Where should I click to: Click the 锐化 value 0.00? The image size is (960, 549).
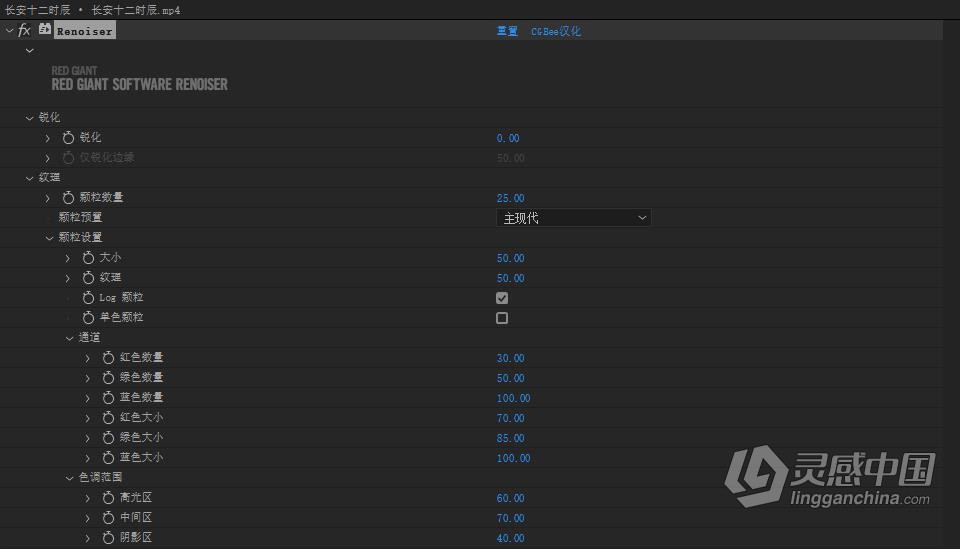coord(508,138)
